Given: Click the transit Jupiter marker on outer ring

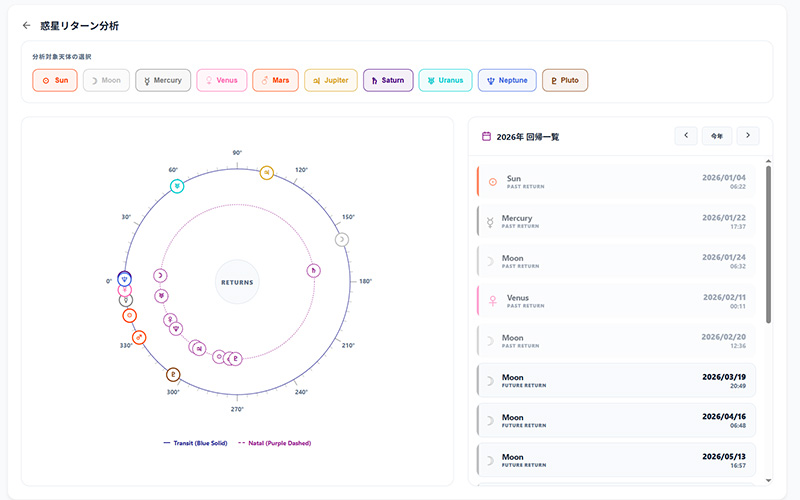Looking at the screenshot, I should pos(266,173).
